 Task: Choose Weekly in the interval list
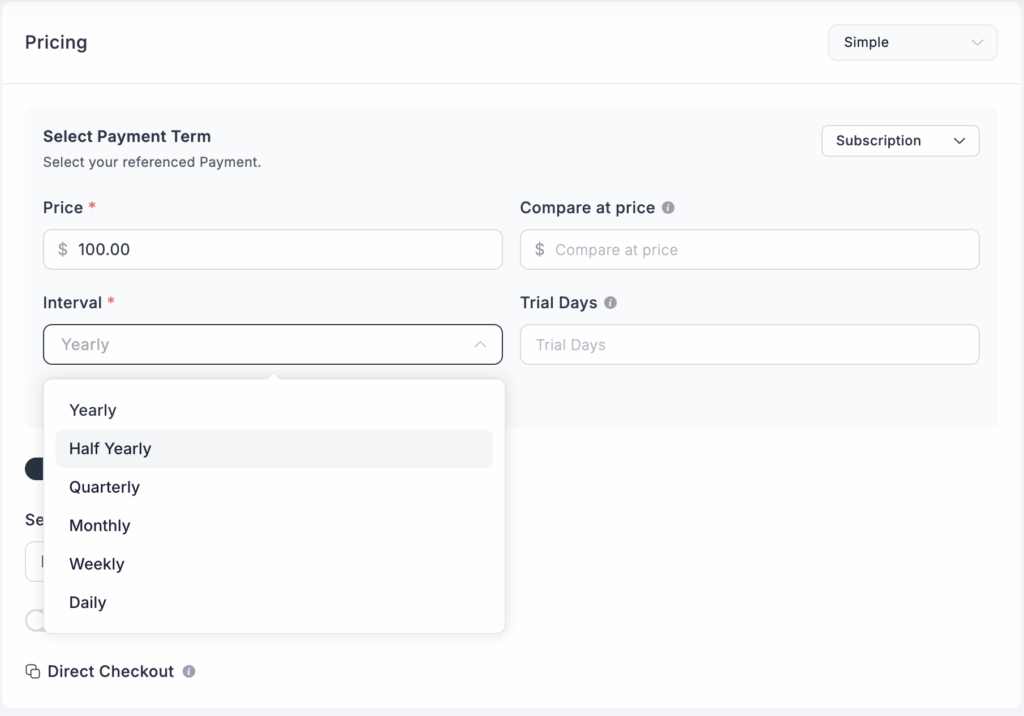coord(97,565)
